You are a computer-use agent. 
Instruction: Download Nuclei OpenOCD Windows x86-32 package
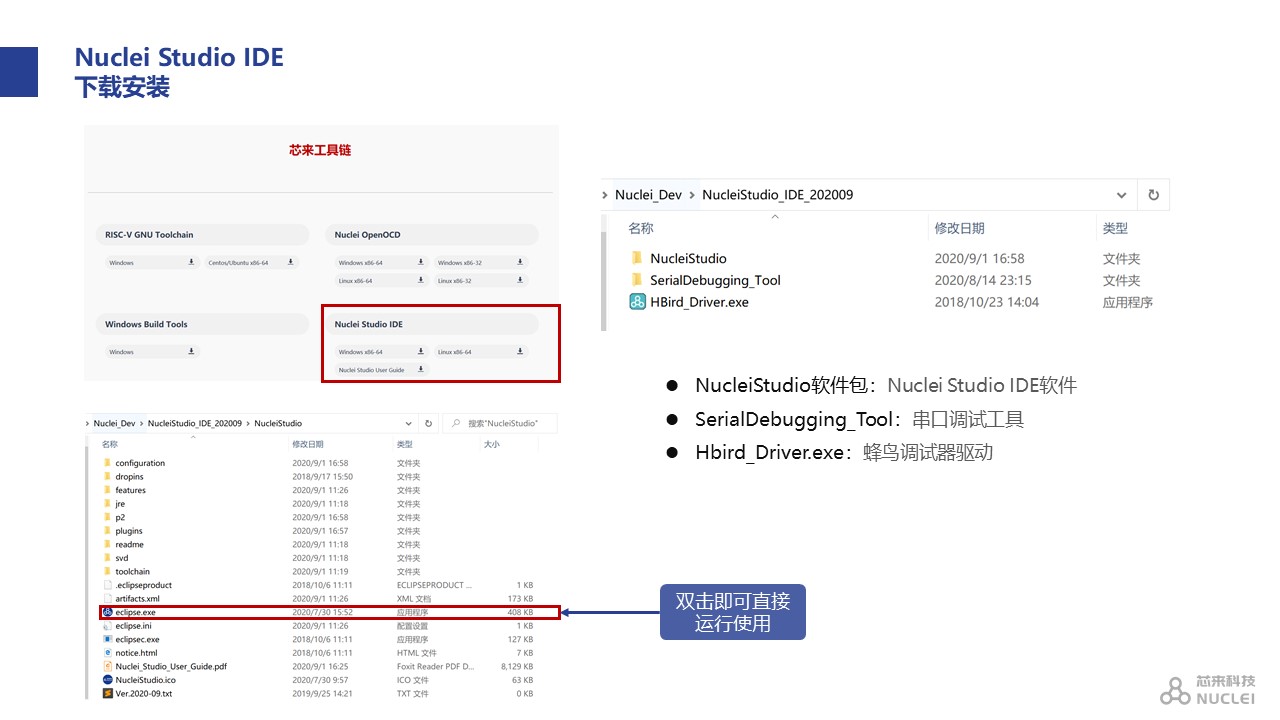tap(520, 262)
